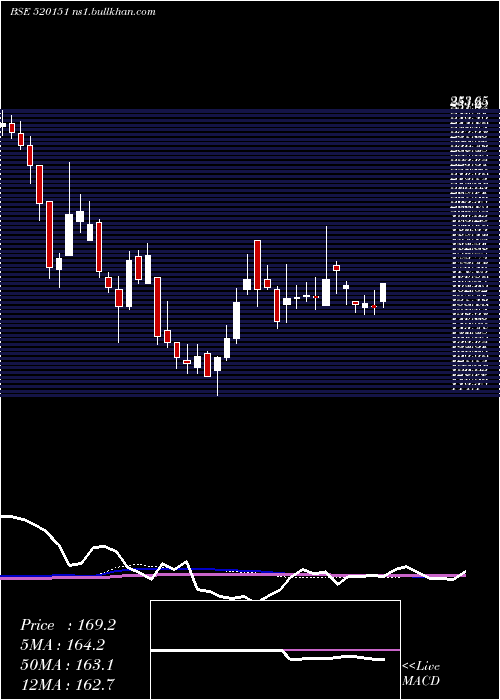Screen dimensions: 500x700
Task: Click the '12MA : 162.7' value
Action: click(x=68, y=684)
